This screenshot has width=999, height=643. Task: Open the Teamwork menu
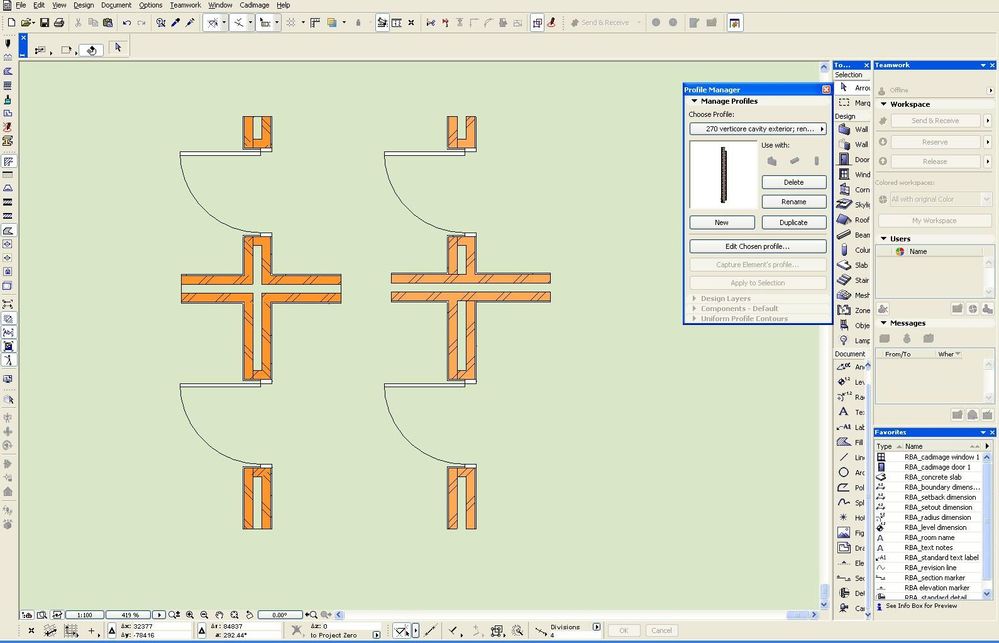click(x=185, y=5)
